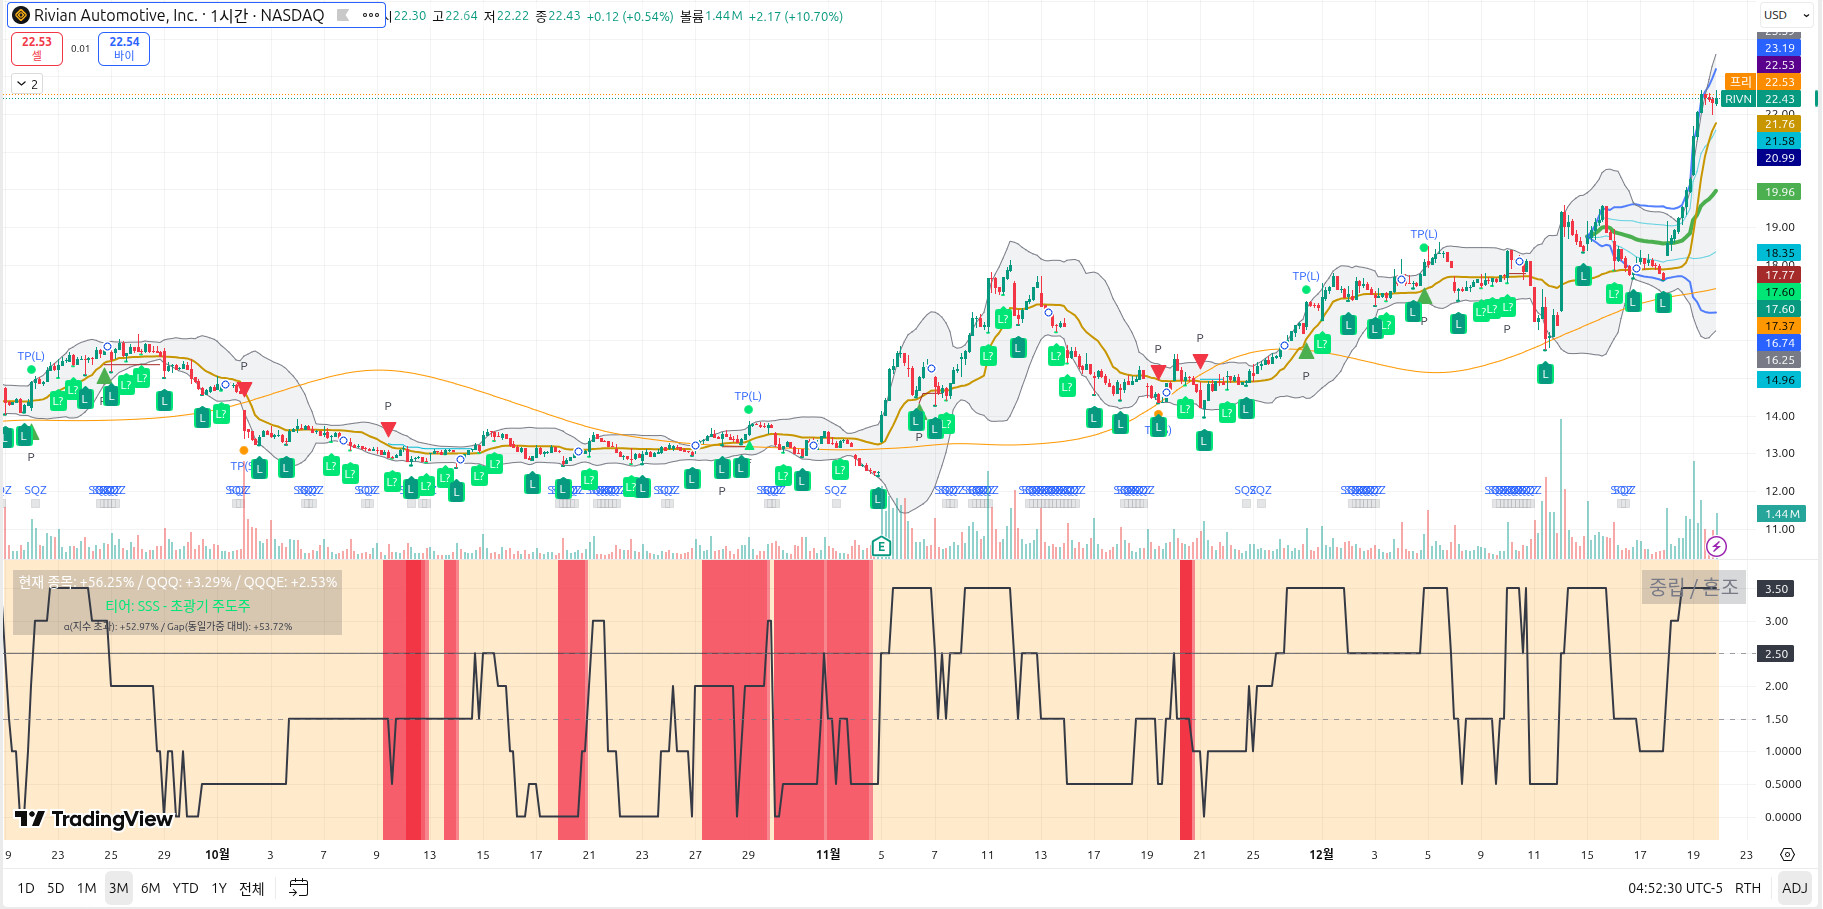Click the 중립 / 혼조 status label
This screenshot has height=909, width=1823.
pyautogui.click(x=1694, y=587)
